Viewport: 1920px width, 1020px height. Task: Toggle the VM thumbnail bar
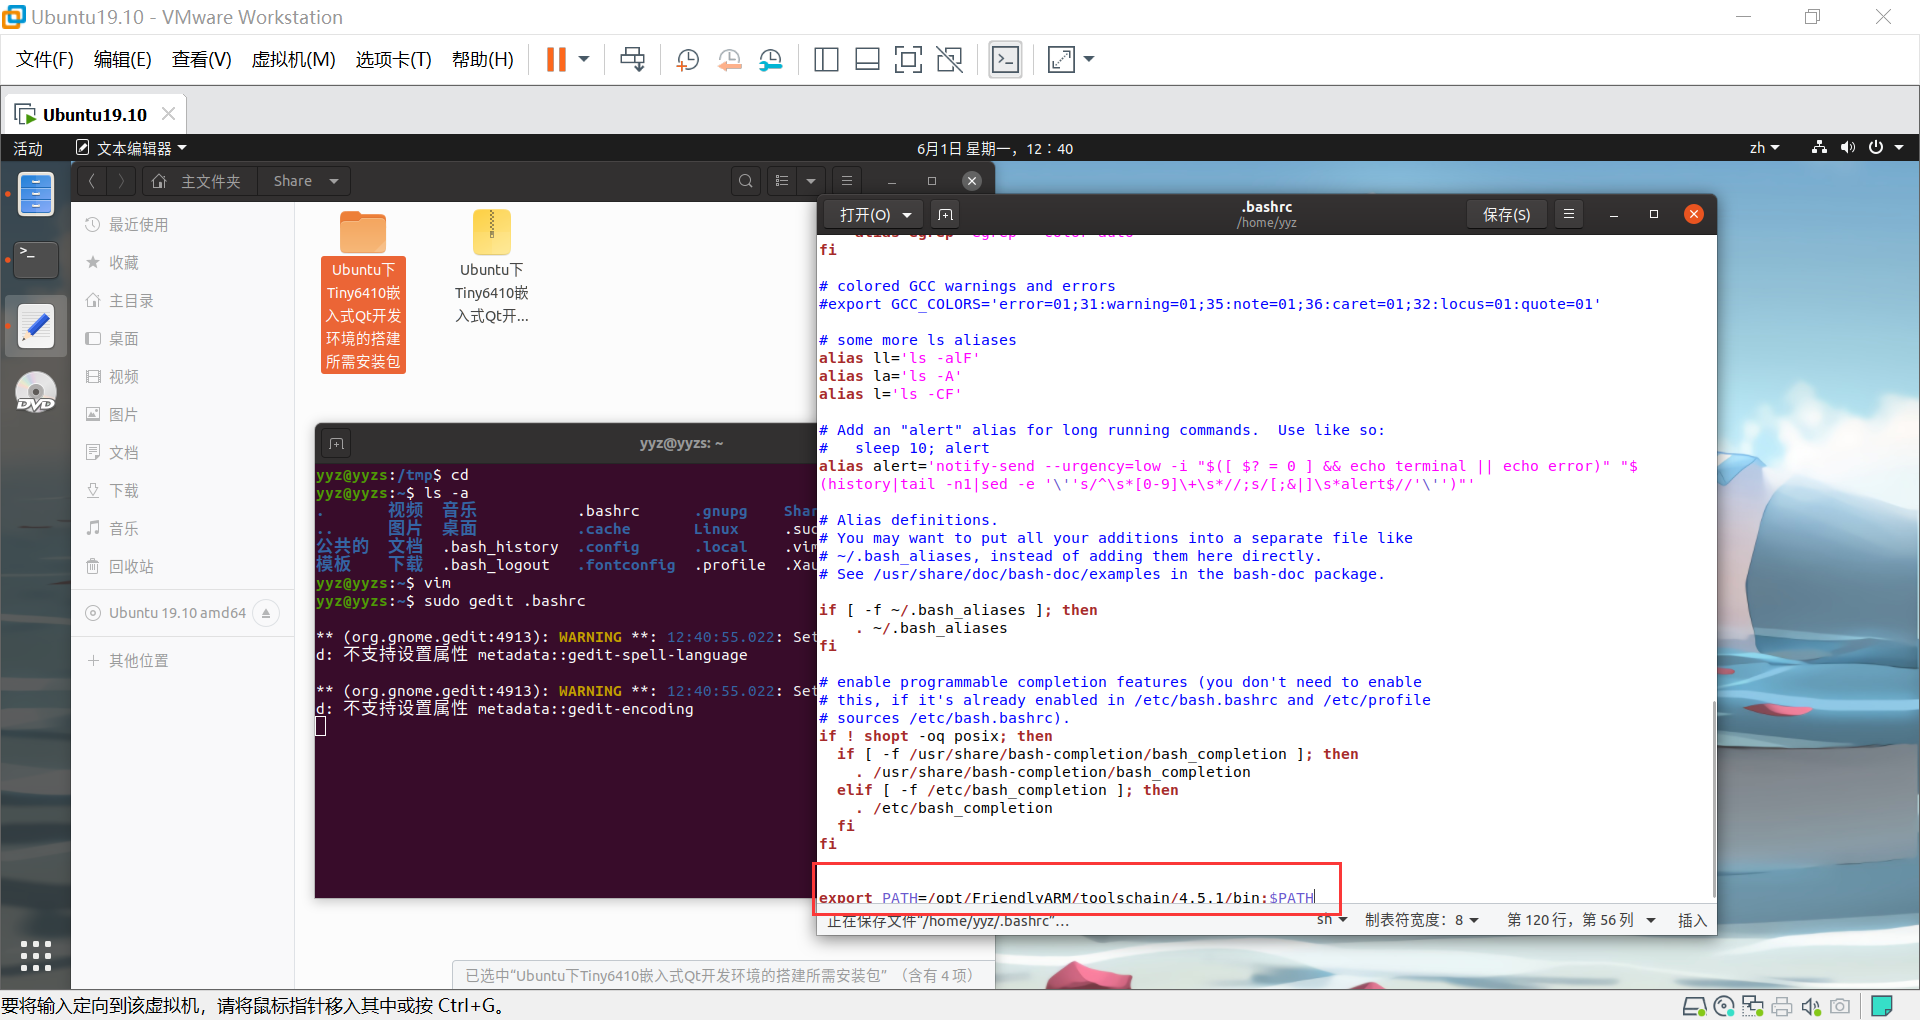click(867, 59)
